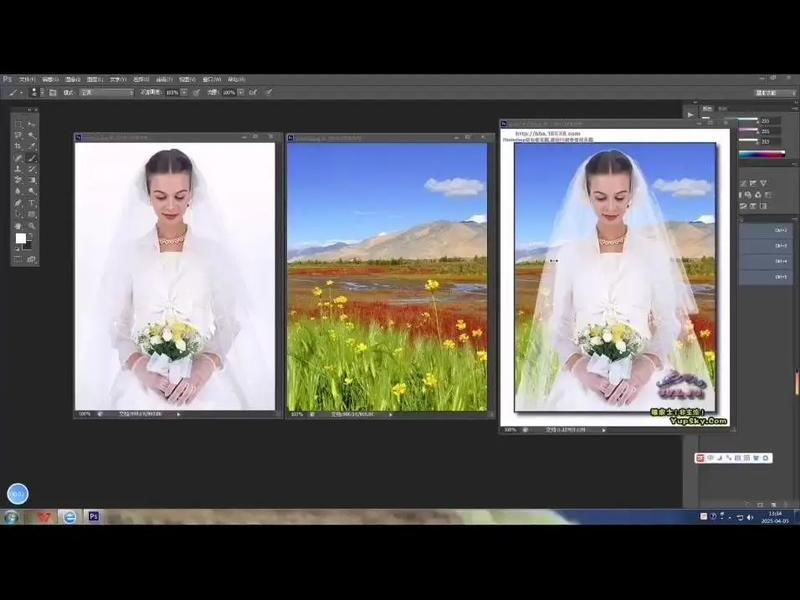Toggle pressure for opacity in options bar
The height and width of the screenshot is (600, 800).
196,92
